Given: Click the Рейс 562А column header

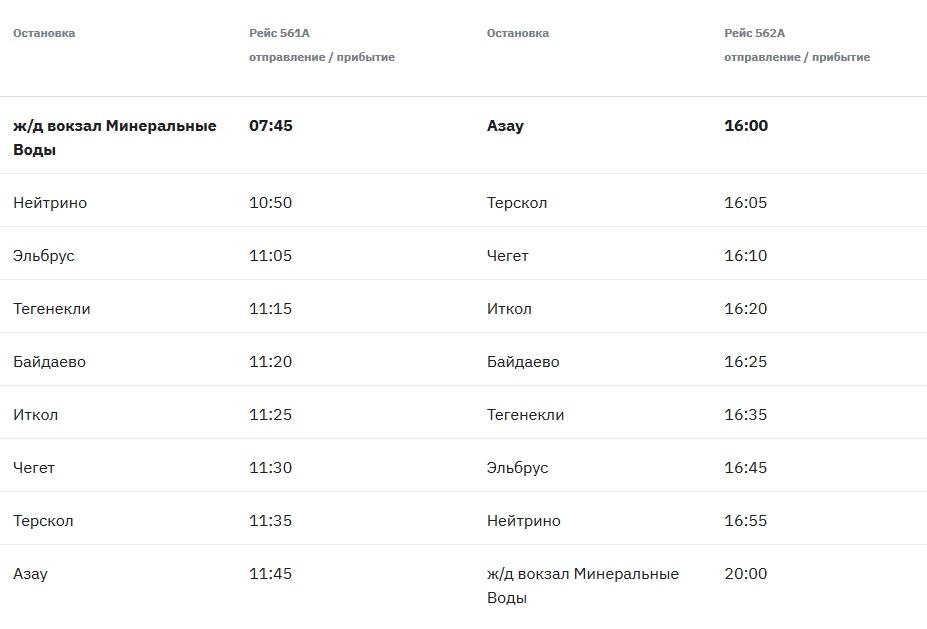Looking at the screenshot, I should coord(754,33).
